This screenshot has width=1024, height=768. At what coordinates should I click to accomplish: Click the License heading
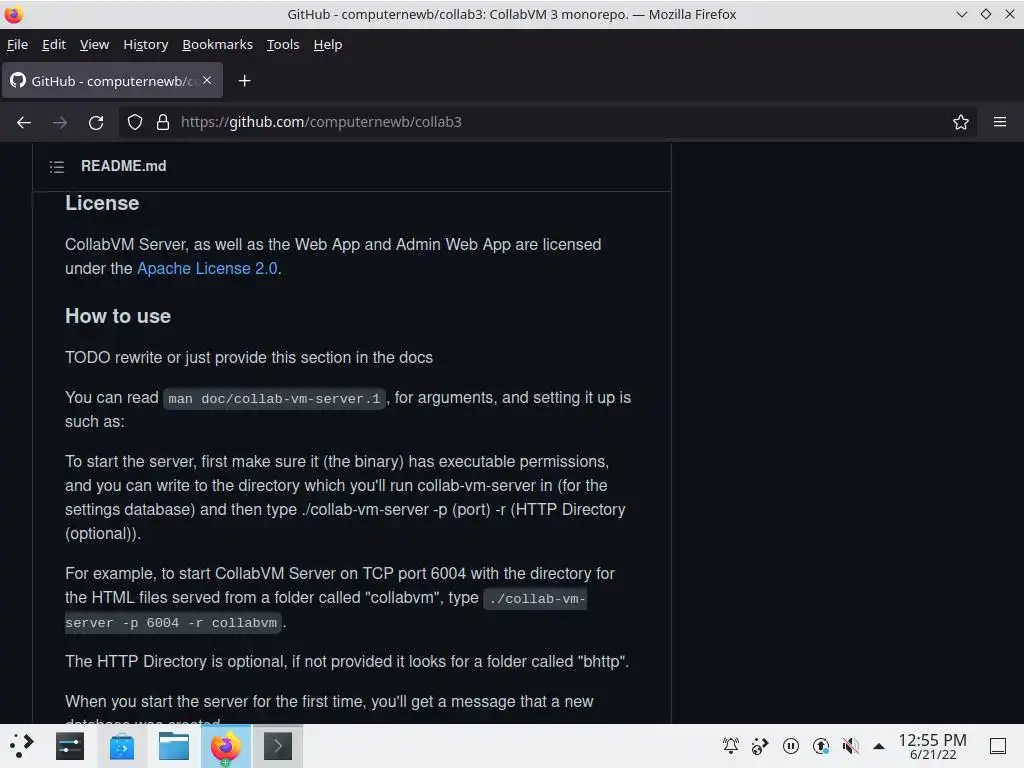(102, 203)
